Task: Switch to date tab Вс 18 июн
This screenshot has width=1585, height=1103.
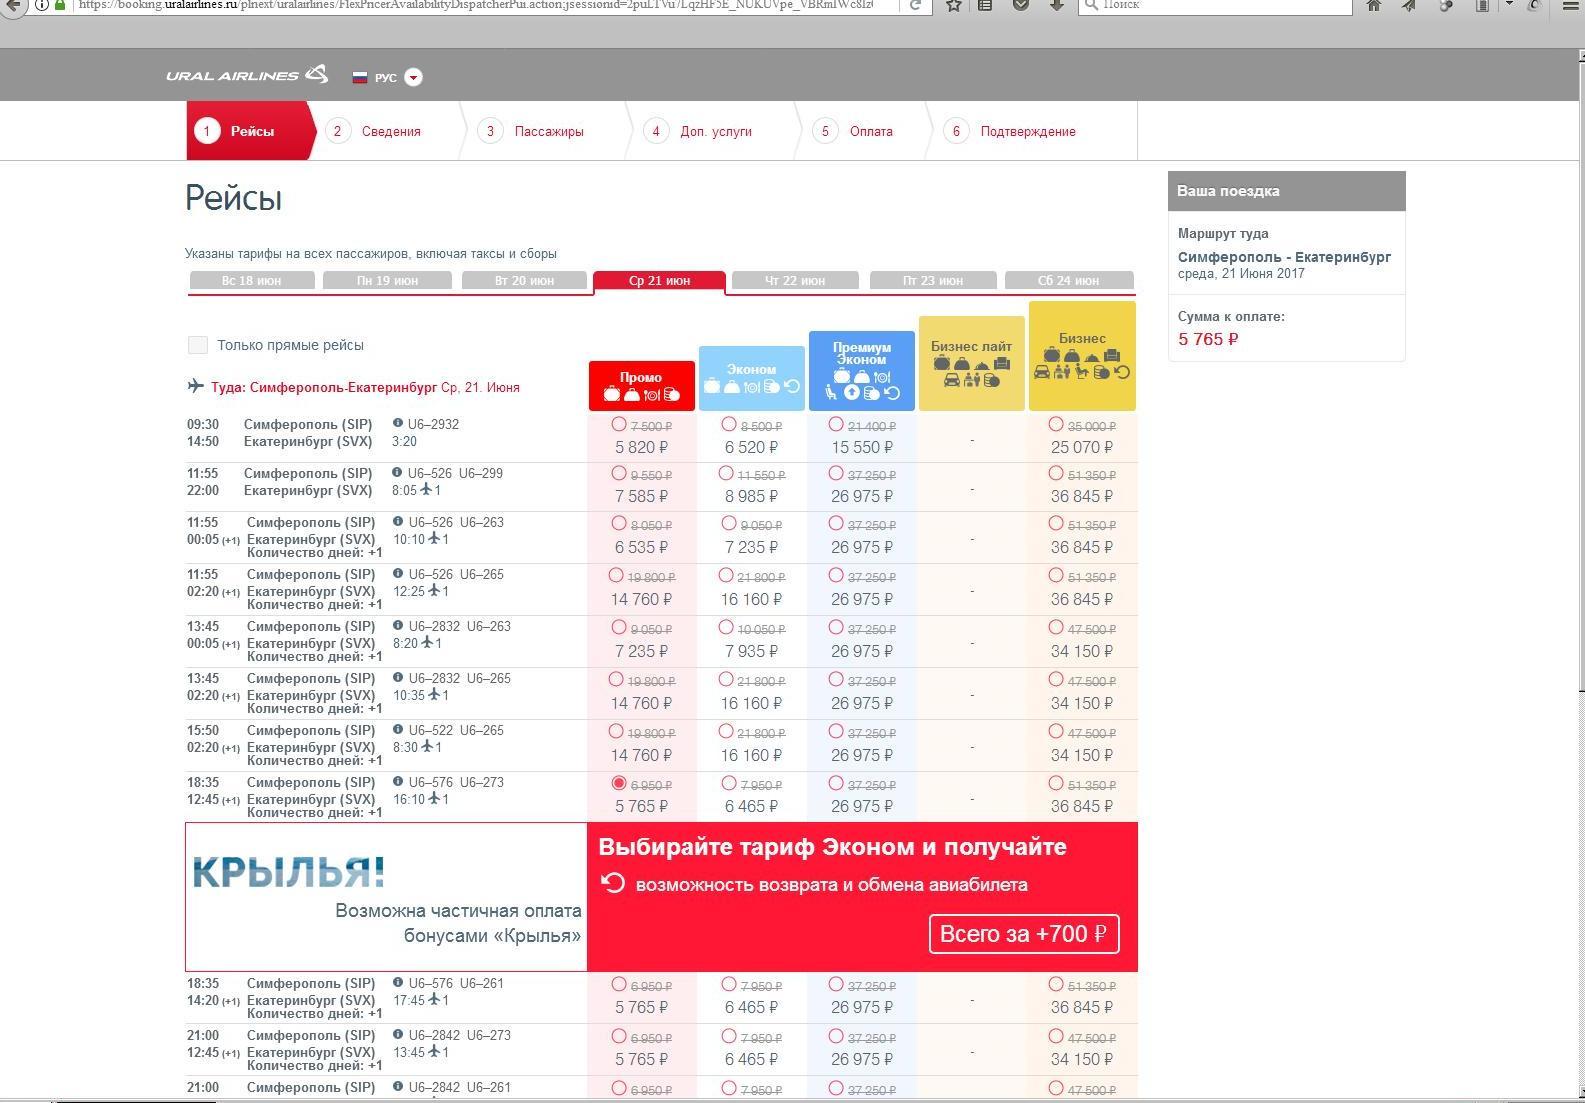Action: pos(252,280)
